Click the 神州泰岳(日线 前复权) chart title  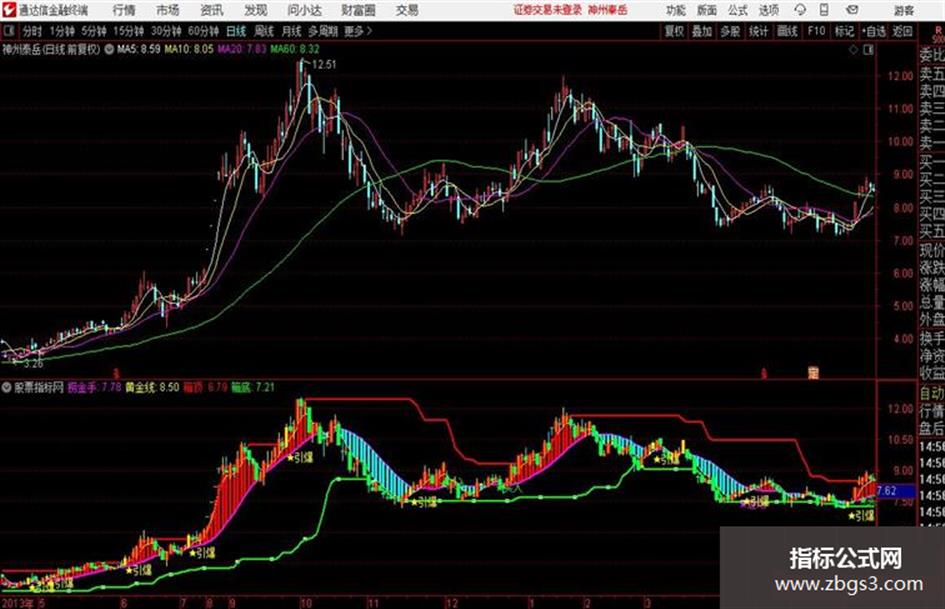pyautogui.click(x=51, y=49)
